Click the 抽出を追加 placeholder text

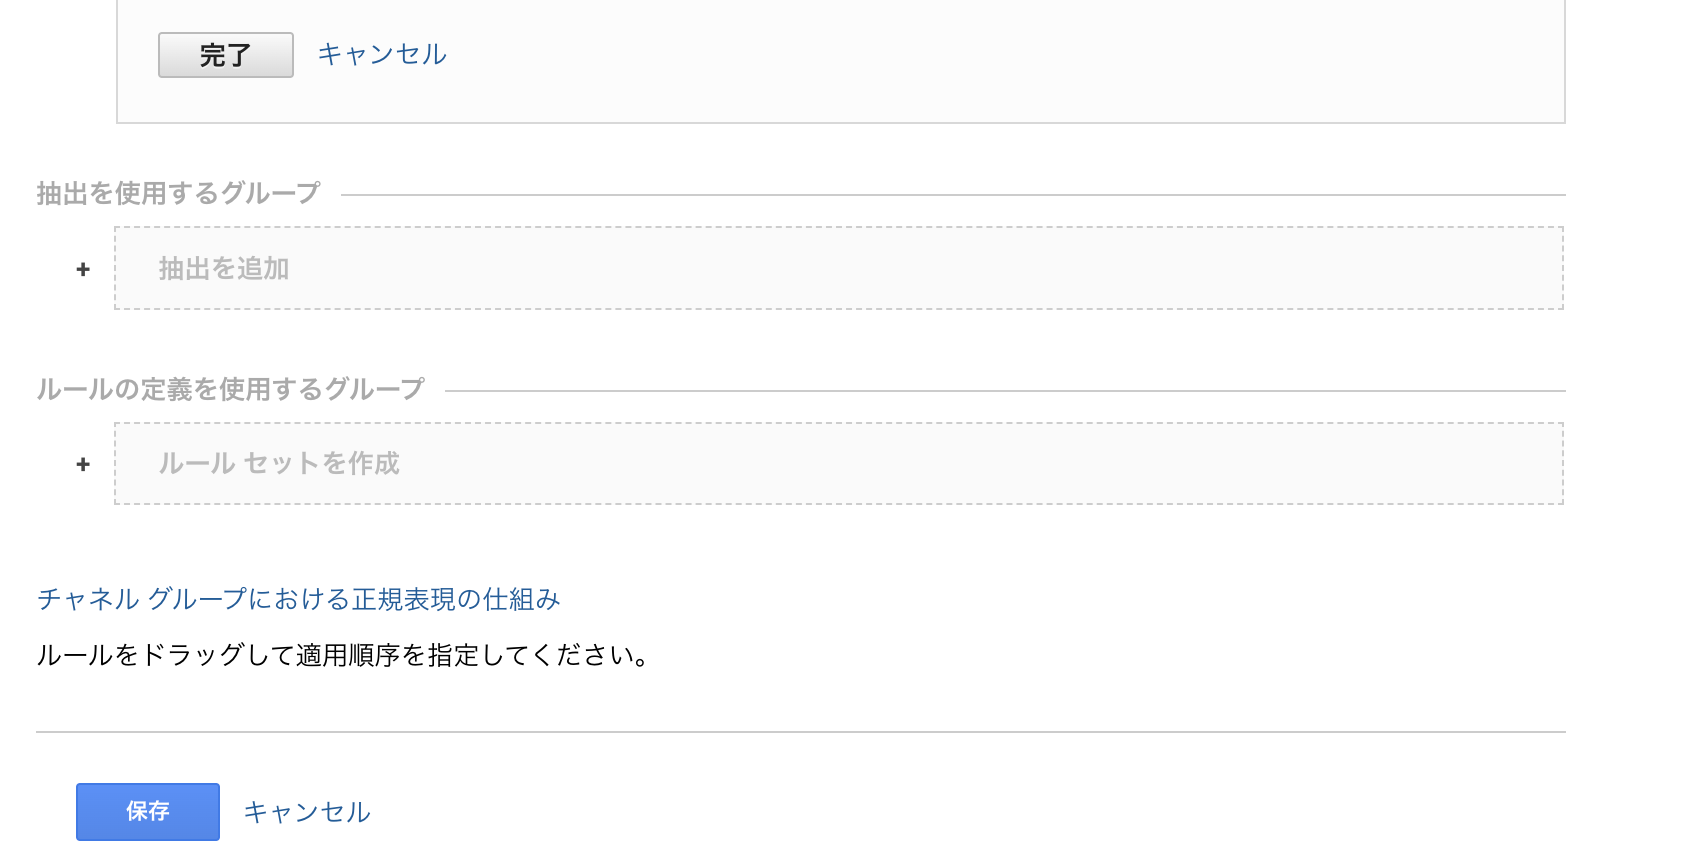(x=224, y=269)
